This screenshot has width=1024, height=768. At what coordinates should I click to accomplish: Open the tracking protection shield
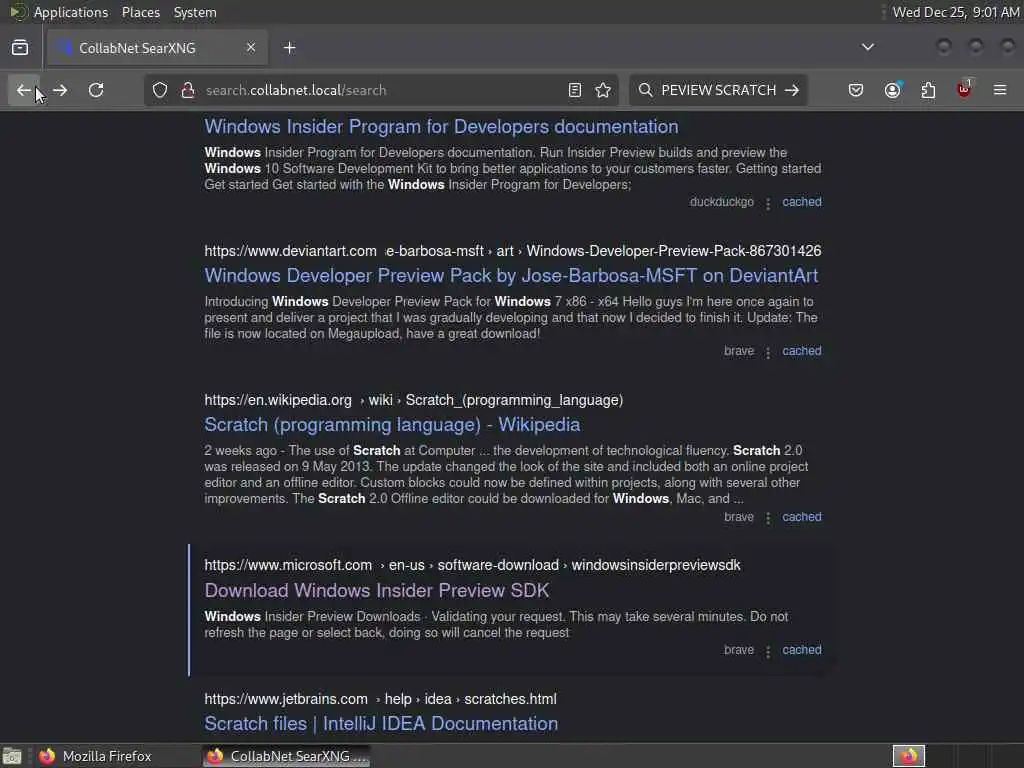point(160,90)
